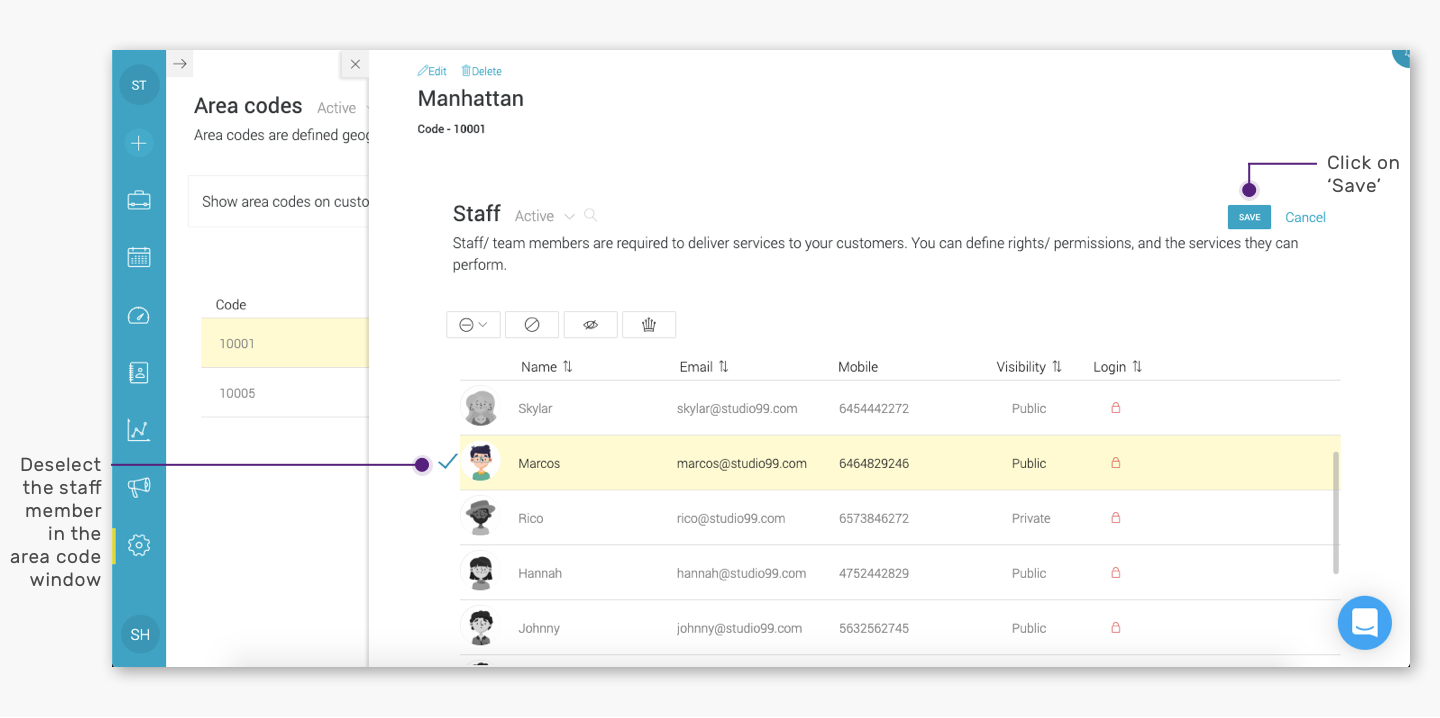
Task: Click the plus add icon in sidebar
Action: [139, 143]
